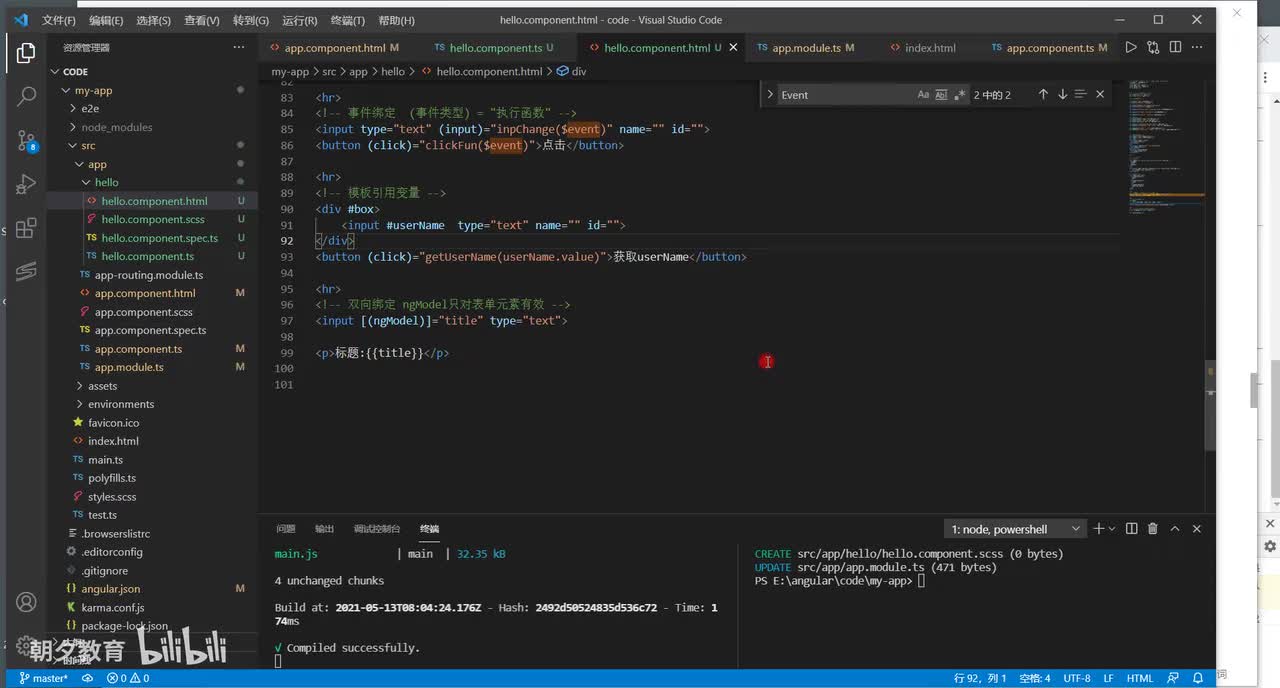Open Source Control view in activity bar
The height and width of the screenshot is (688, 1280).
[27, 141]
